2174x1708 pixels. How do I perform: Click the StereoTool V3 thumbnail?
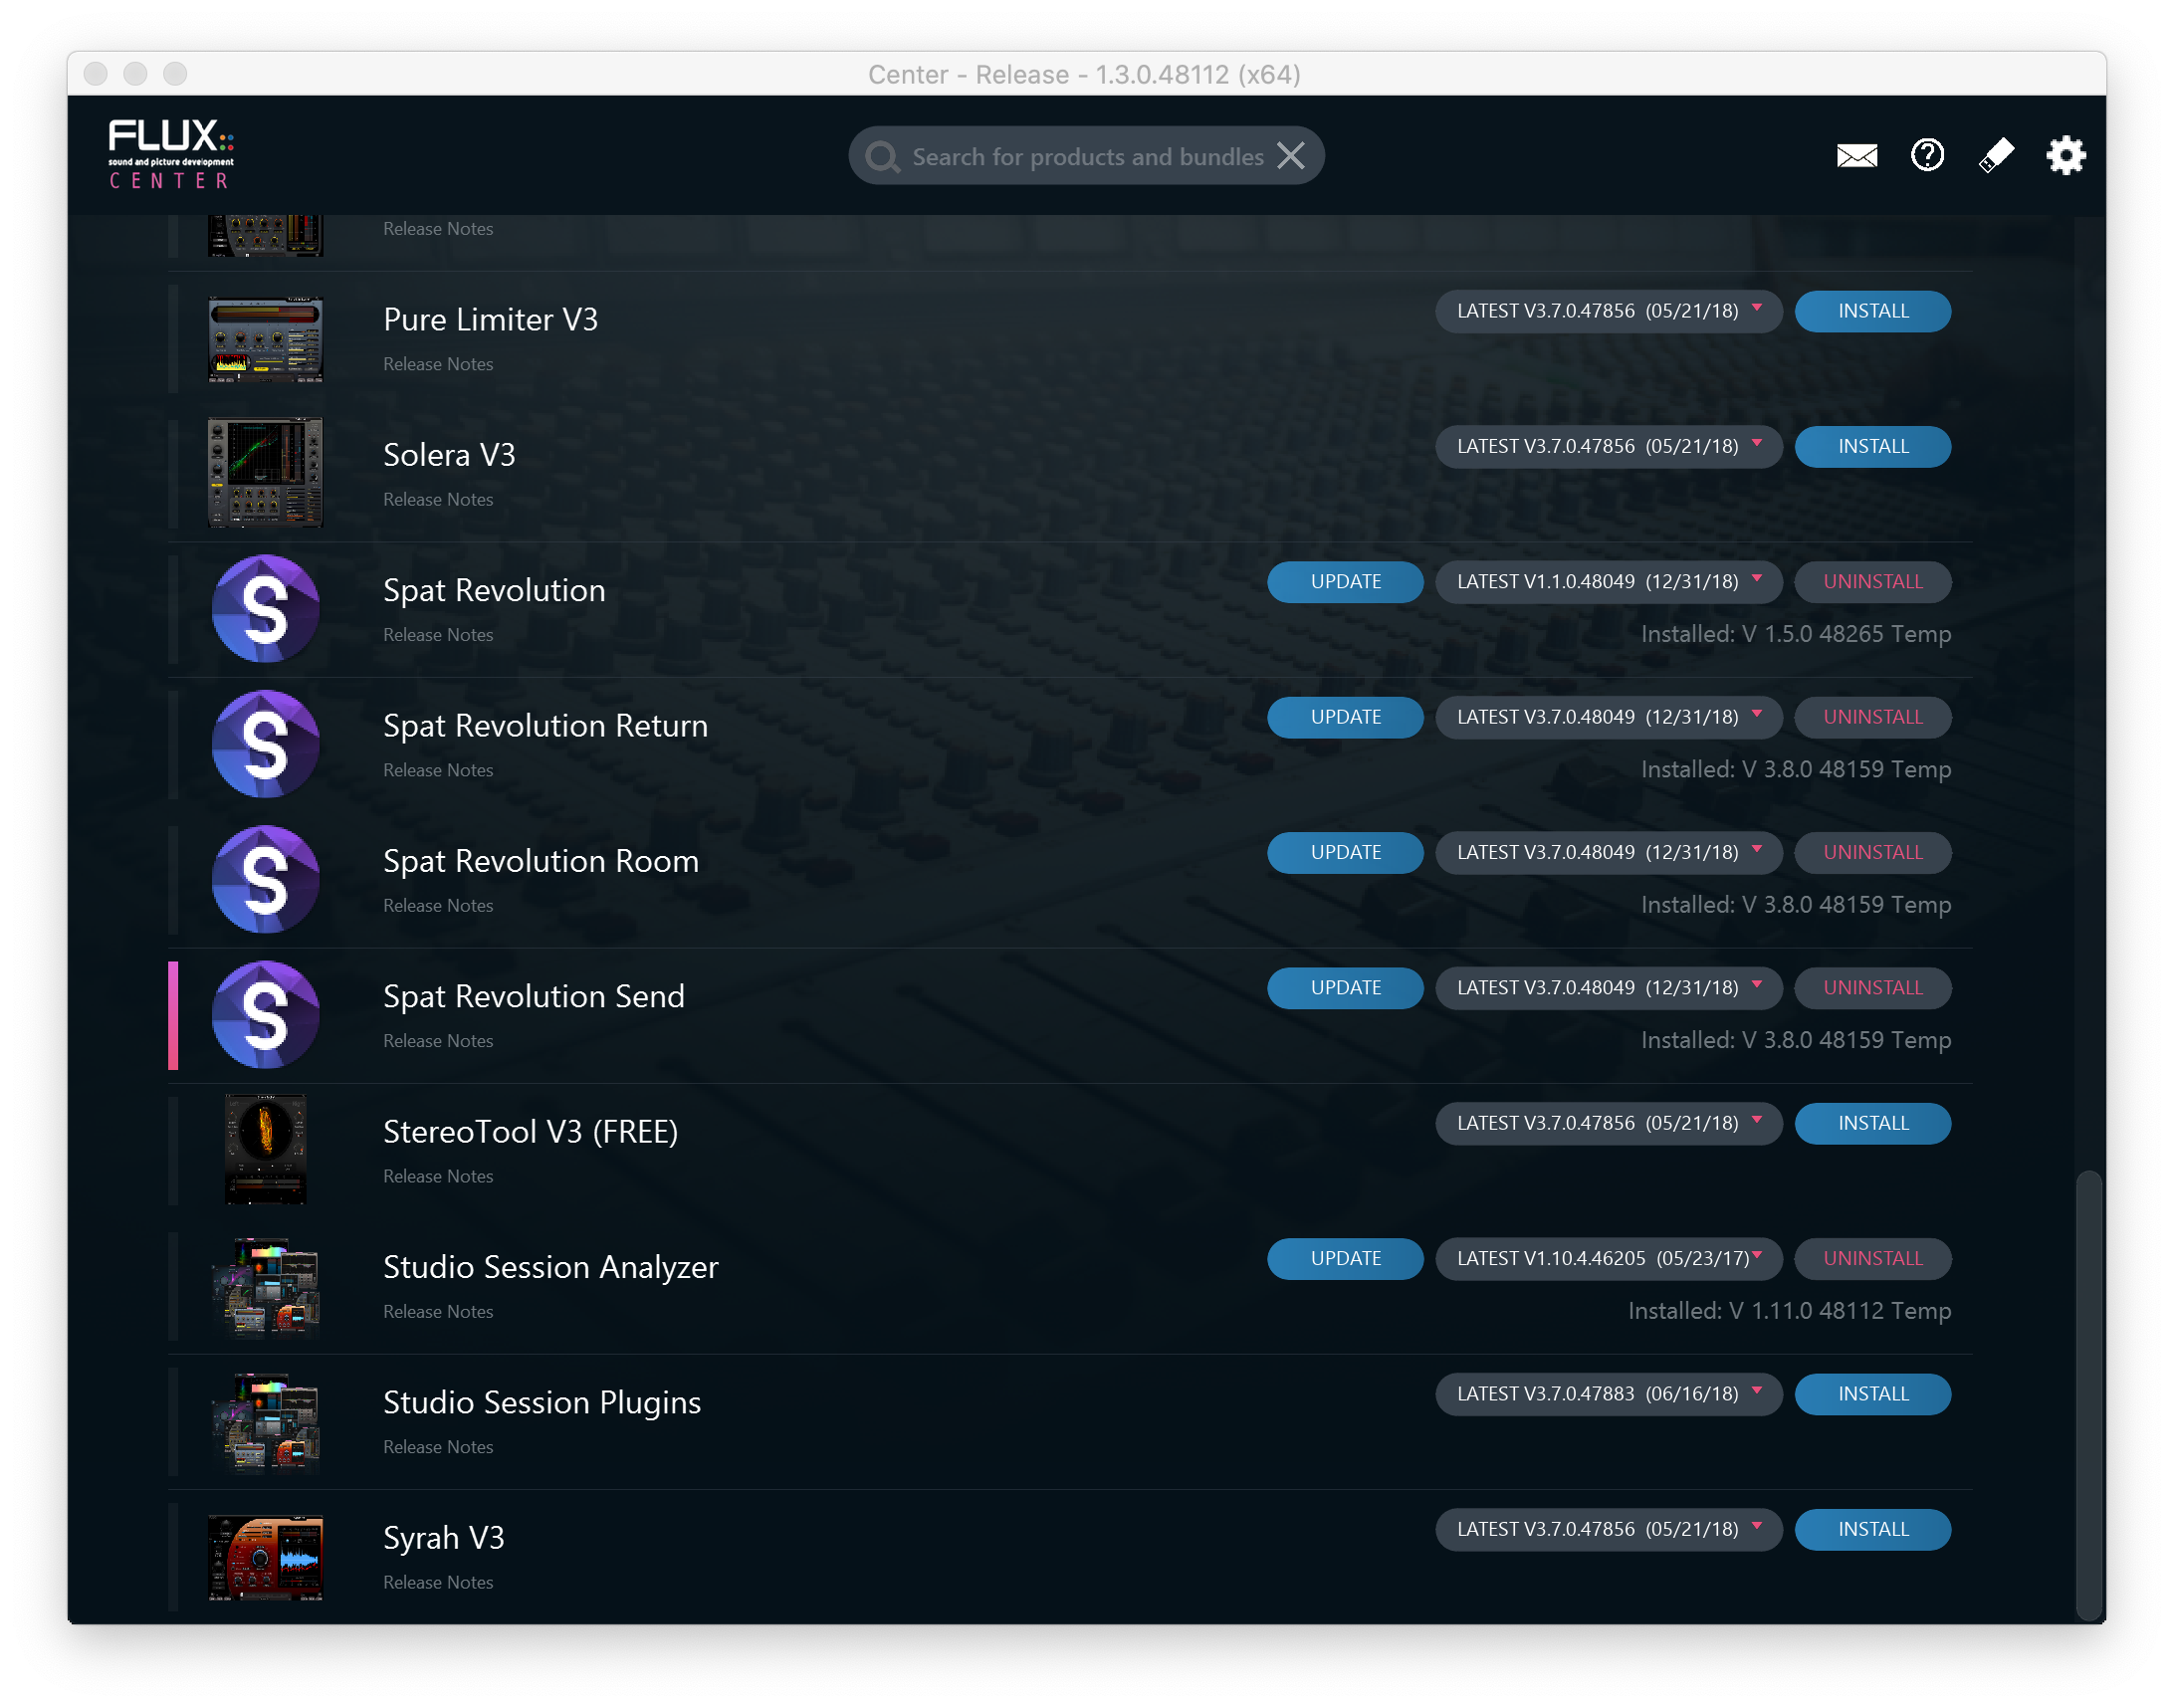[265, 1150]
